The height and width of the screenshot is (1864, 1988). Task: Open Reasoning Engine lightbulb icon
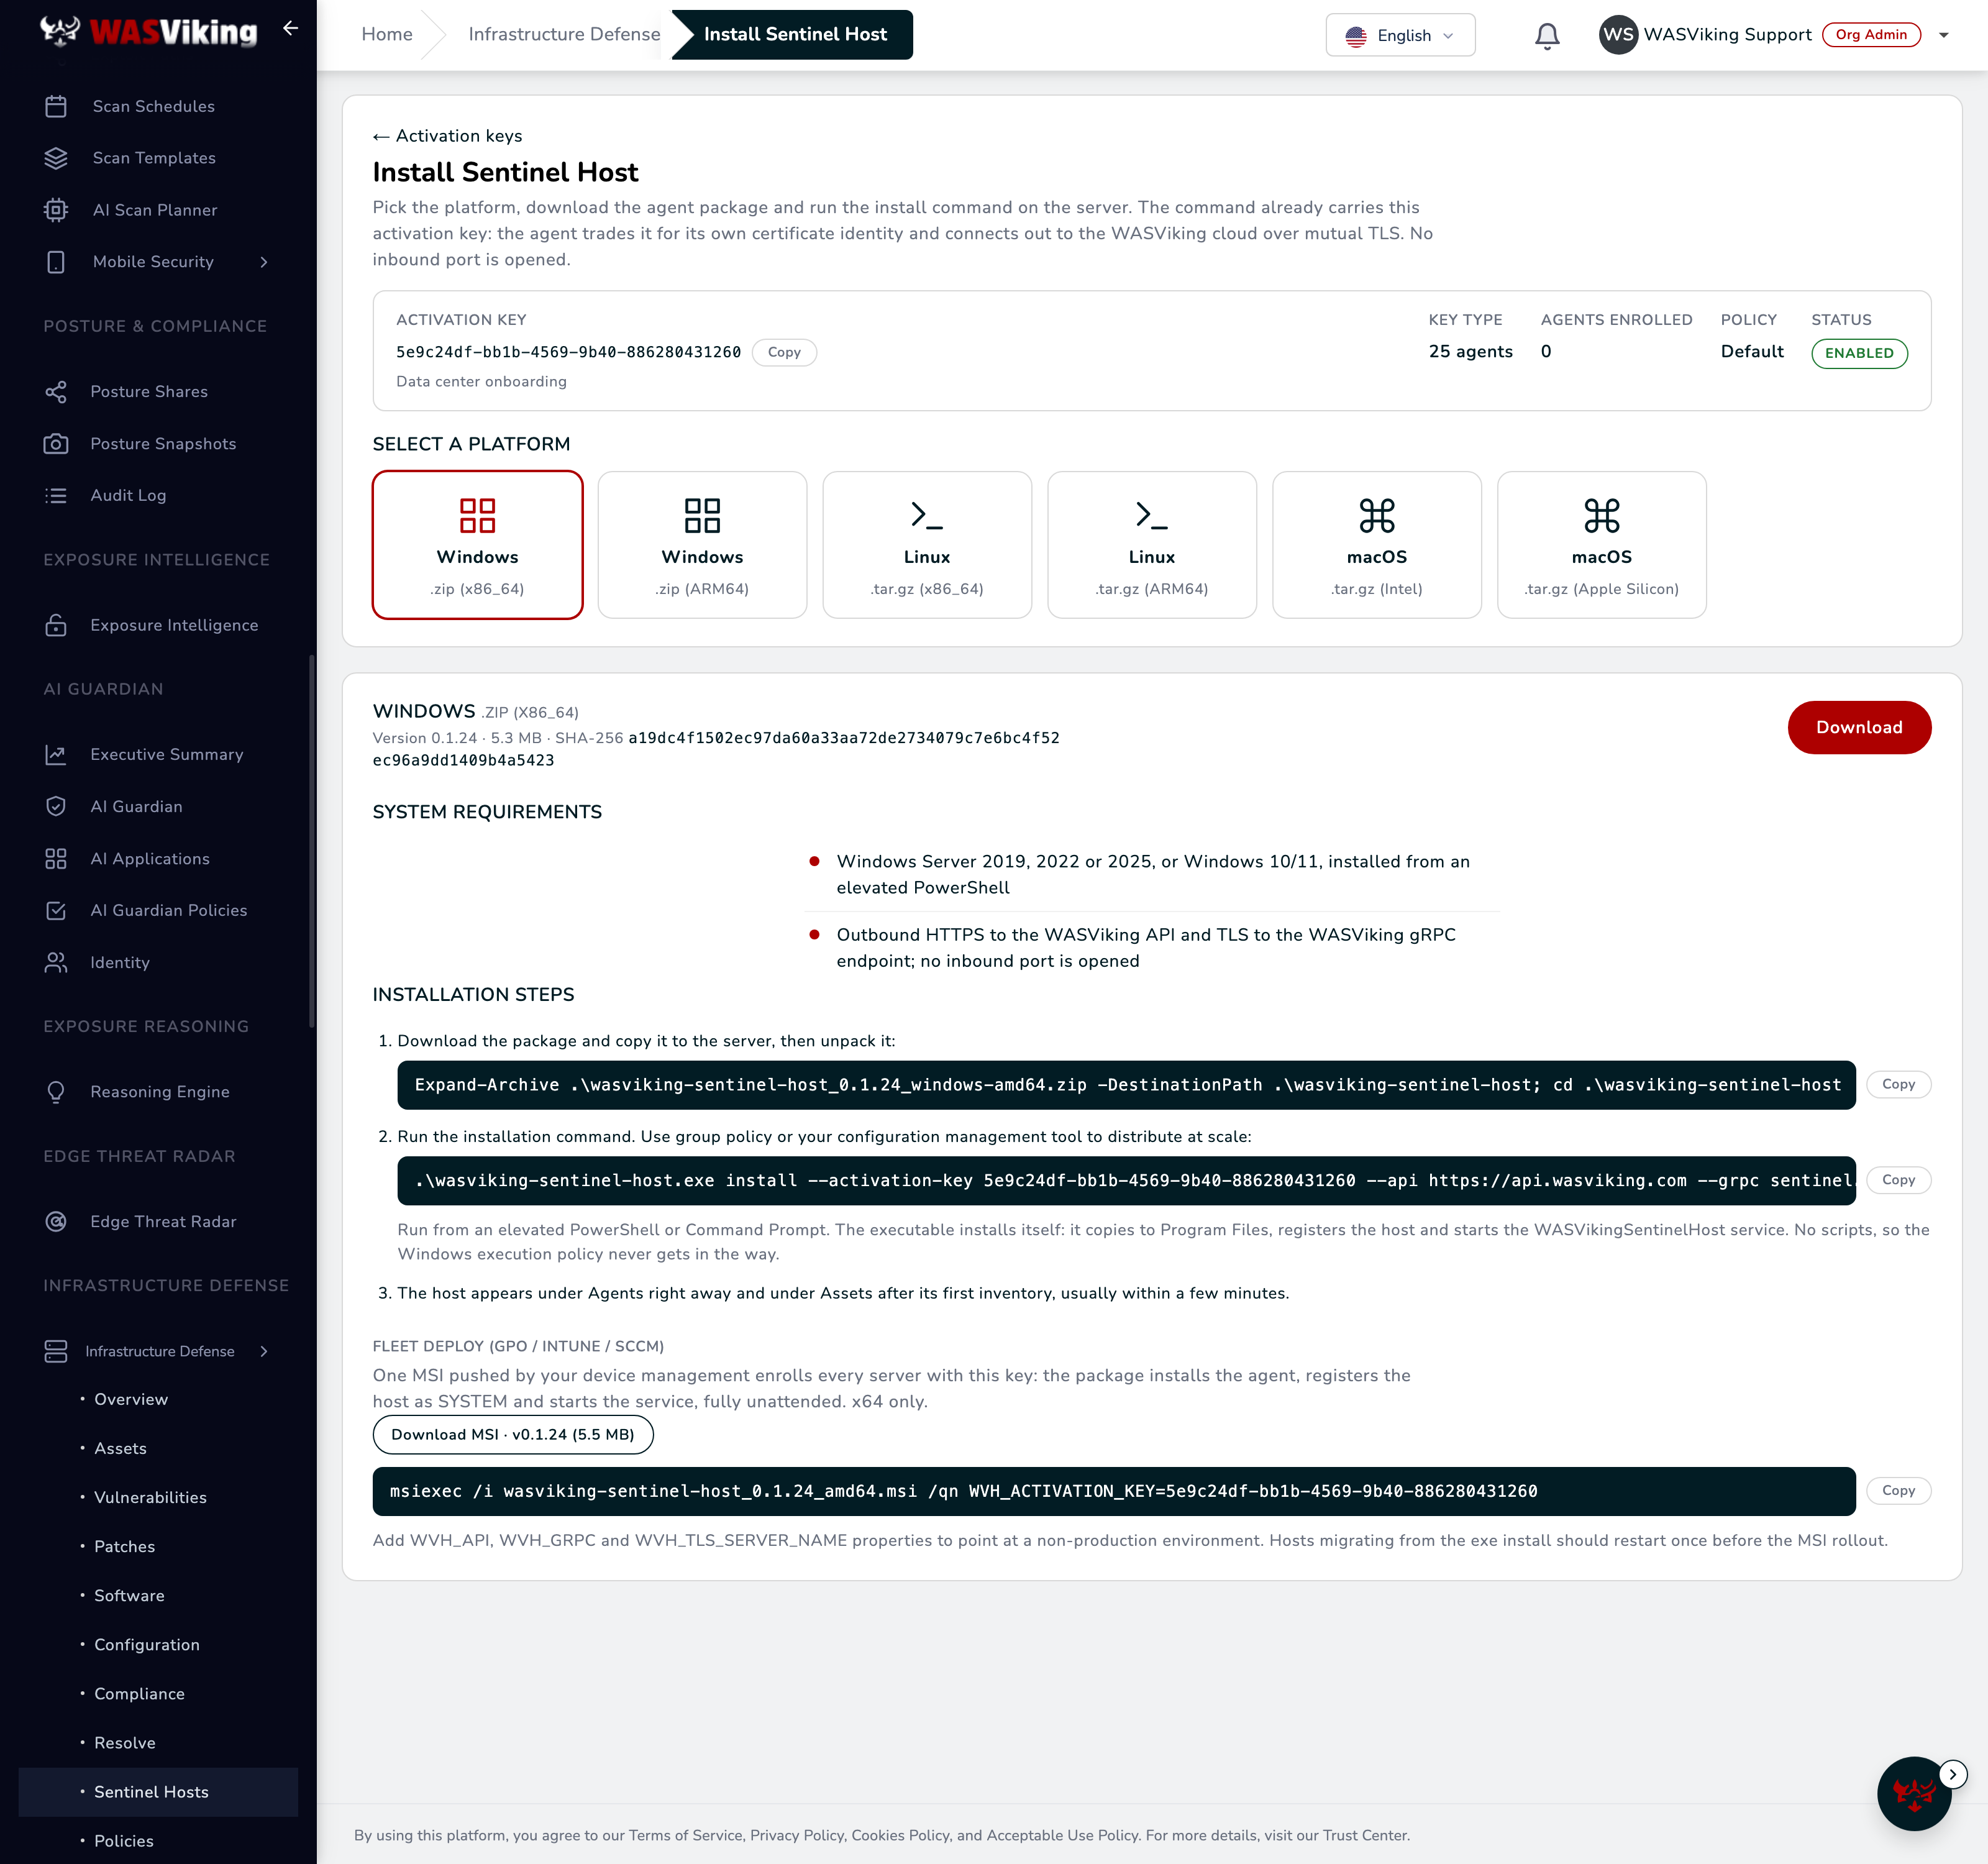pos(56,1092)
